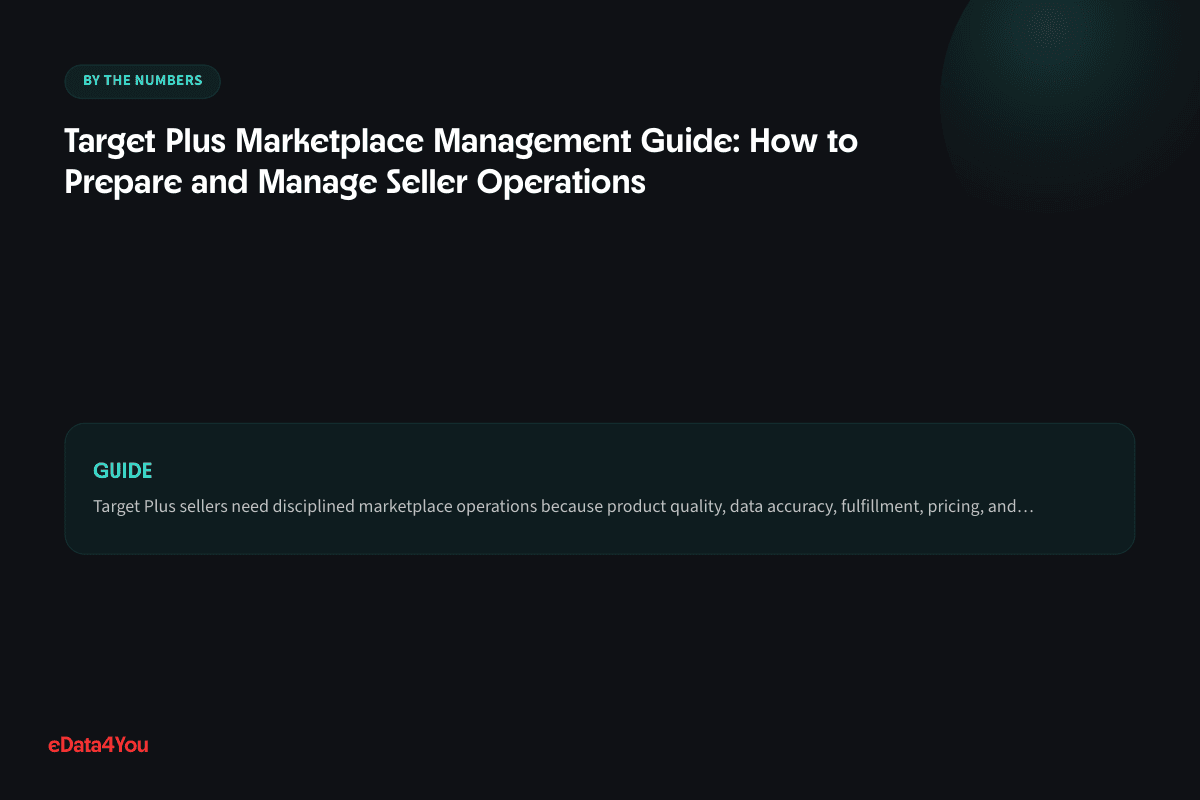Click the BY THE NUMBERS badge
This screenshot has height=800, width=1200.
142,81
